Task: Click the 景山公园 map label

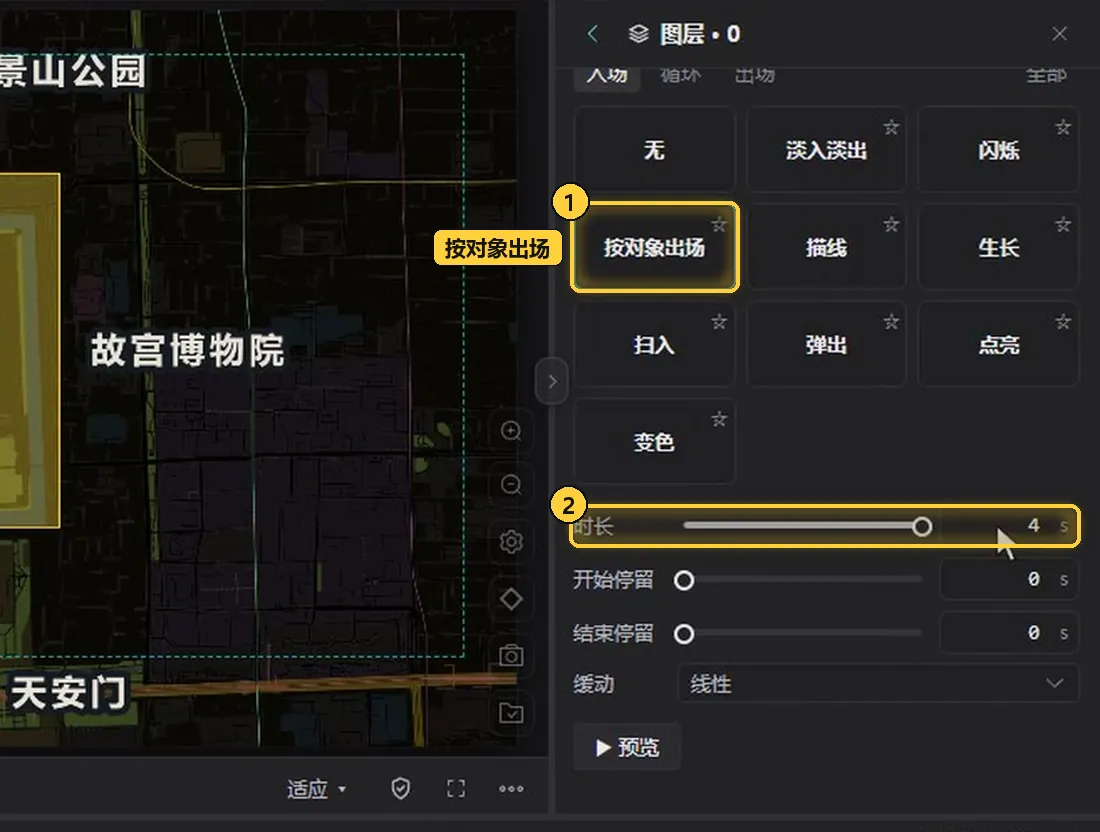Action: [72, 72]
